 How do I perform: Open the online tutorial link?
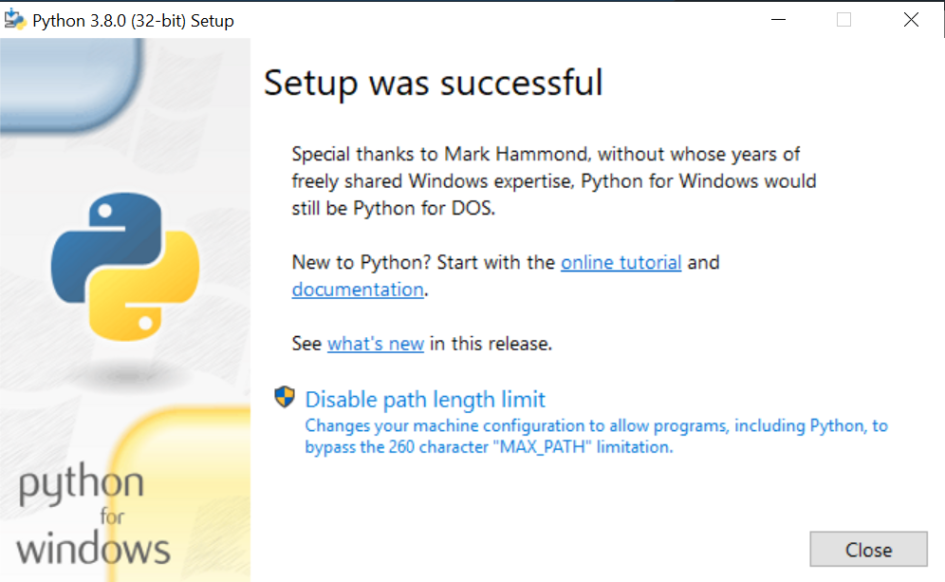tap(621, 262)
